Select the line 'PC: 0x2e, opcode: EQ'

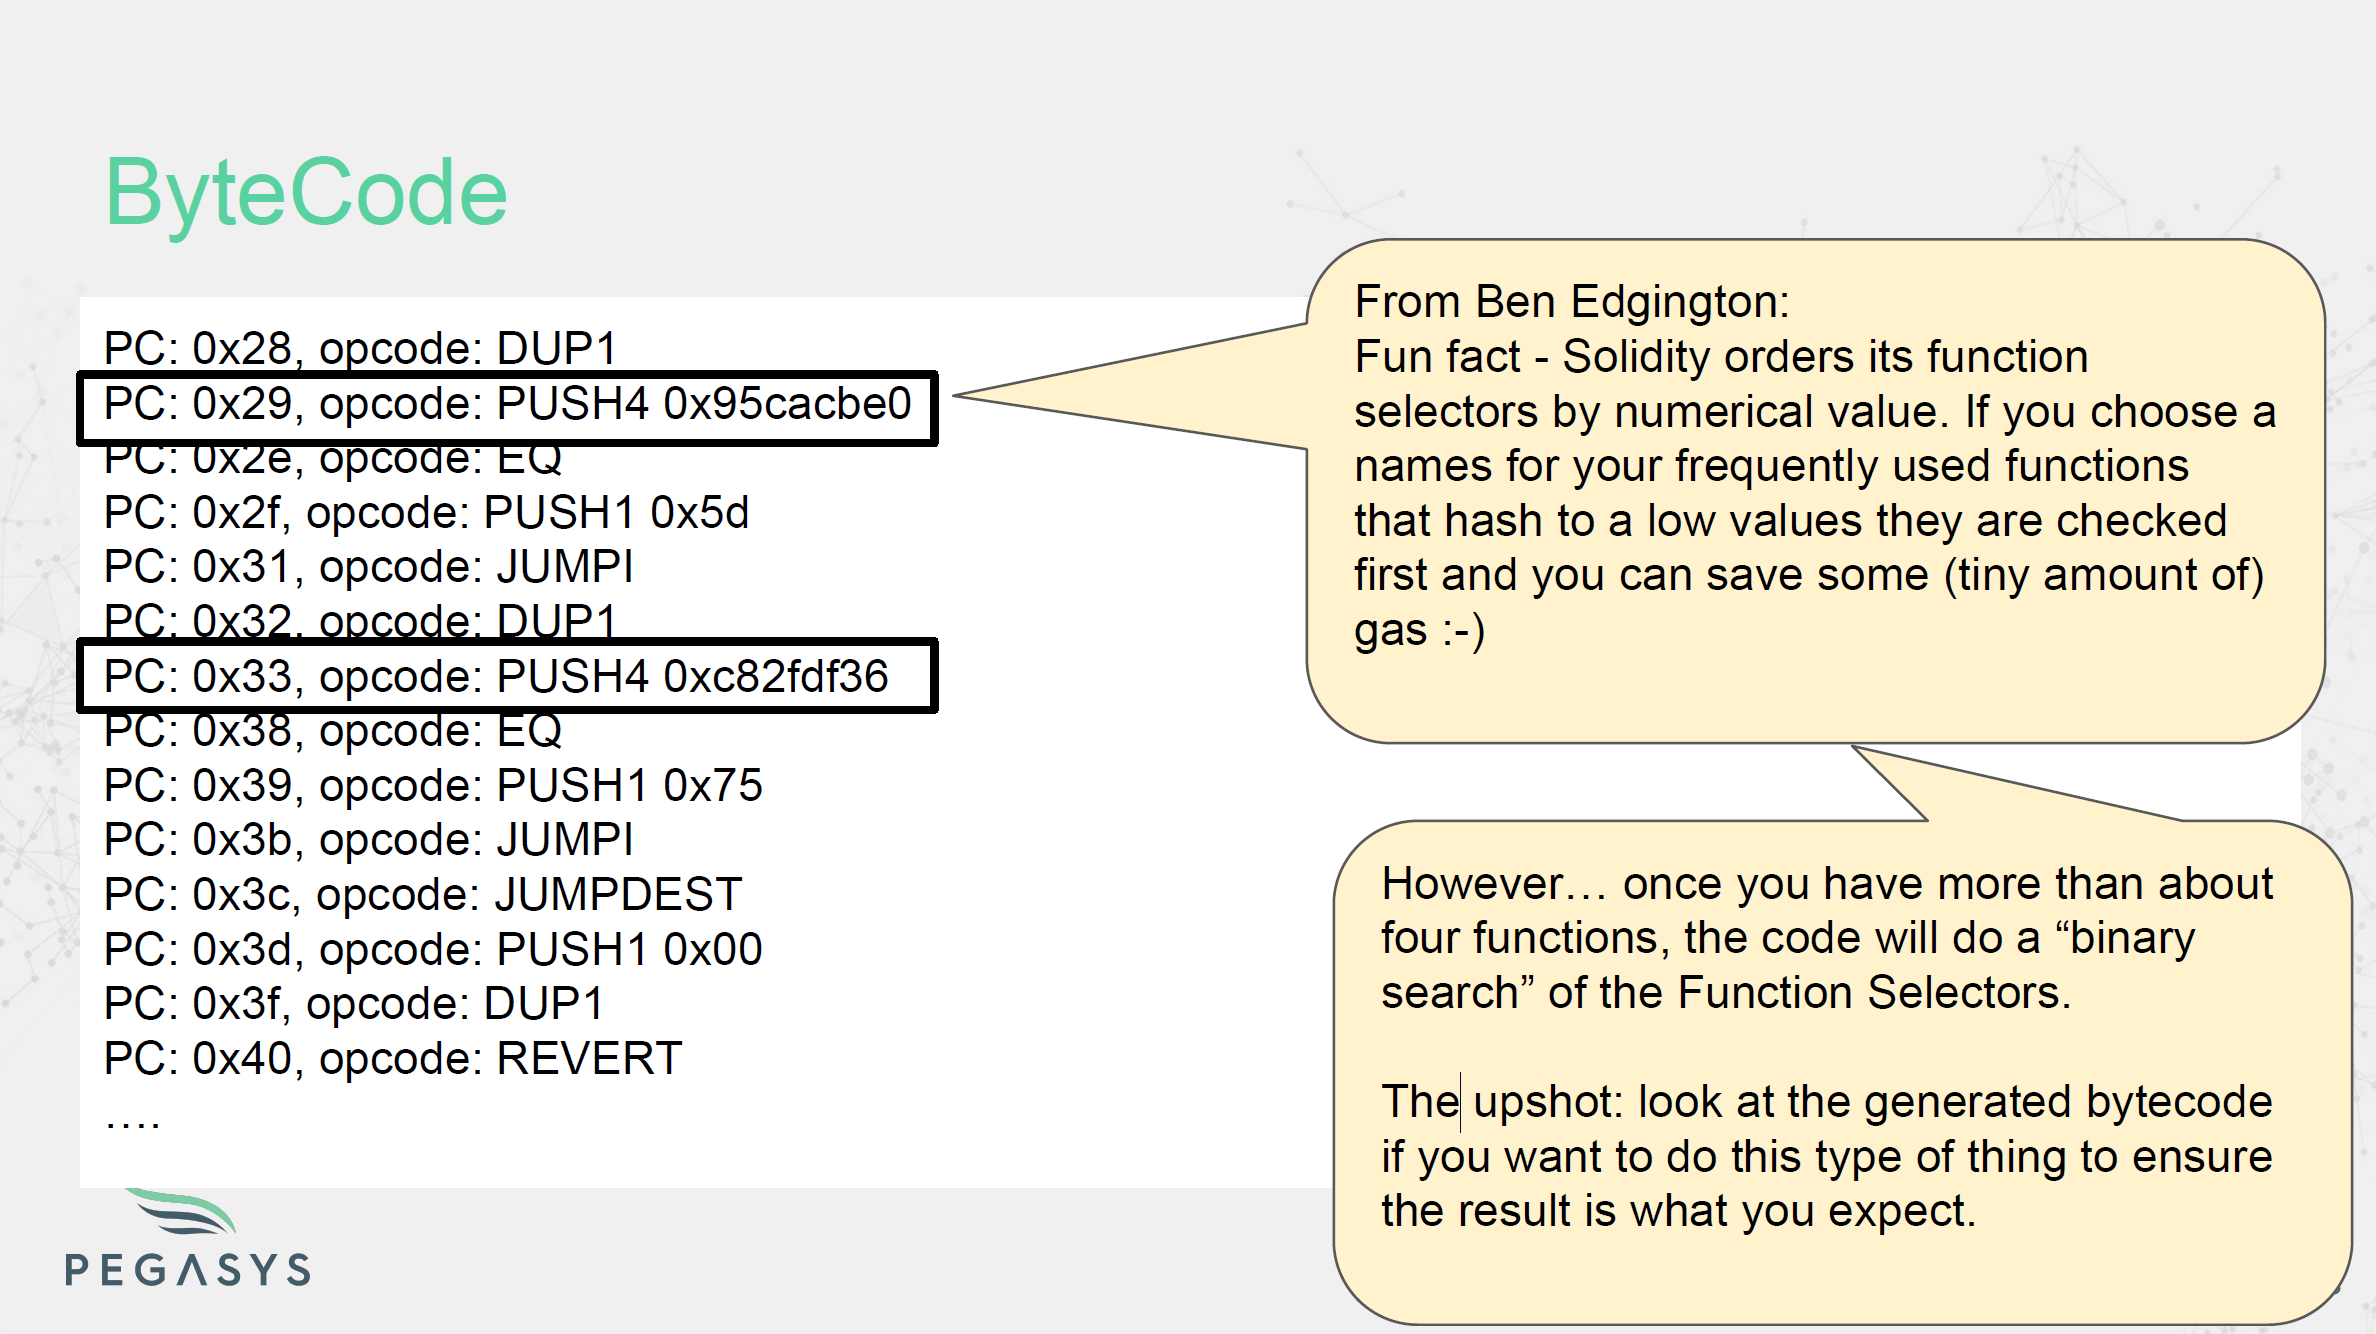(x=333, y=459)
